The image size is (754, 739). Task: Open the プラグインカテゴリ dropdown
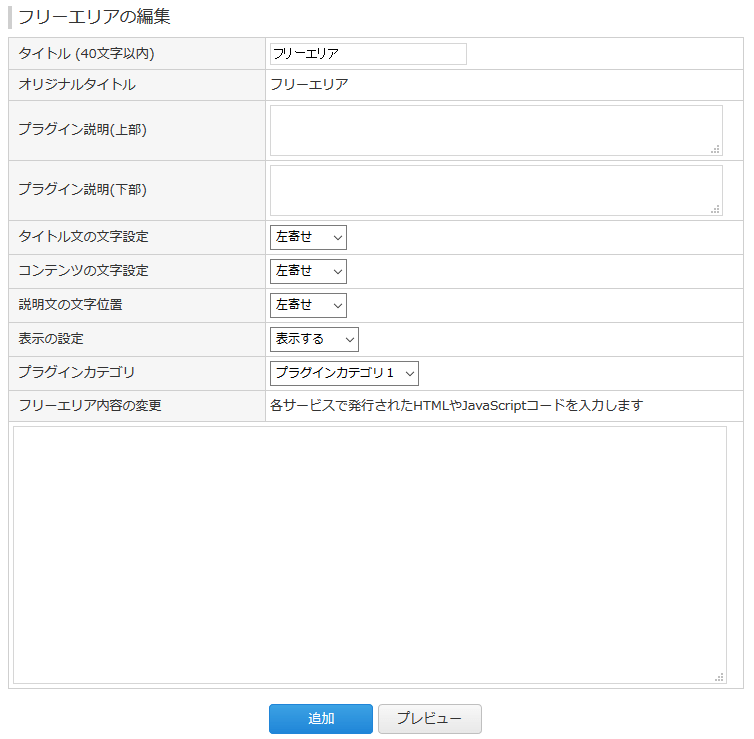(344, 374)
